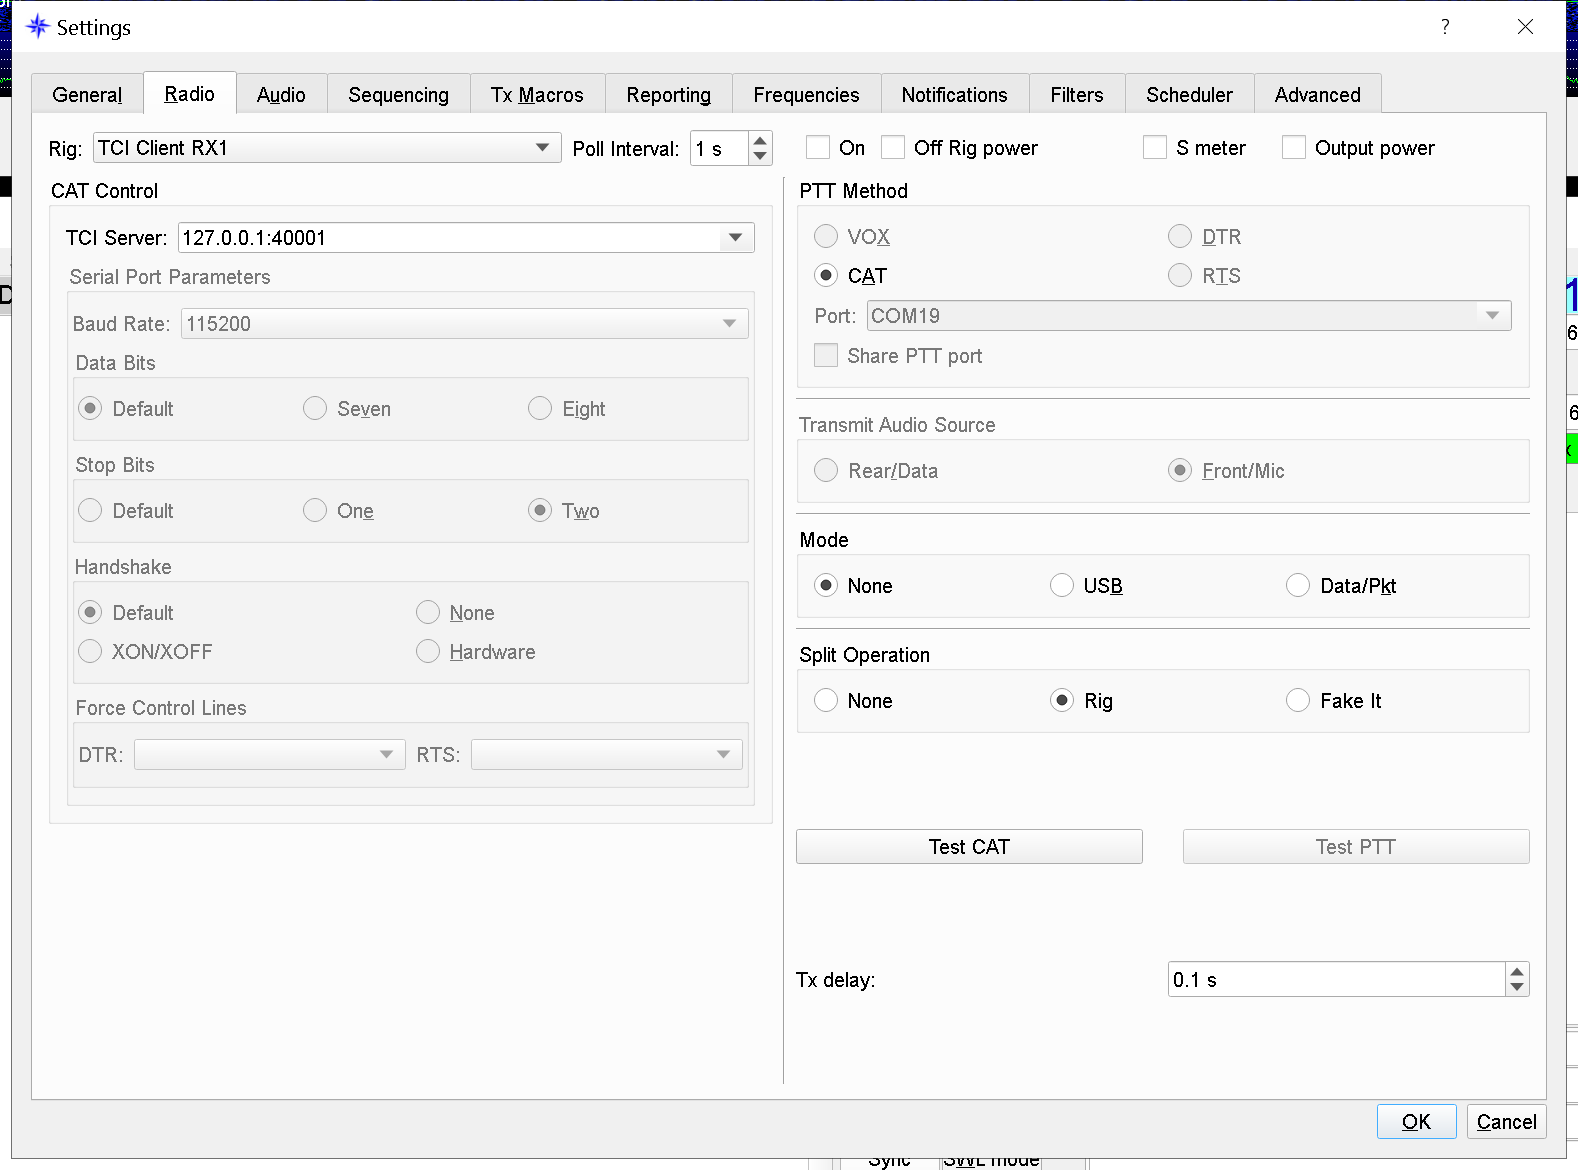
Task: Select Data/Pkt mode option
Action: pyautogui.click(x=1298, y=586)
